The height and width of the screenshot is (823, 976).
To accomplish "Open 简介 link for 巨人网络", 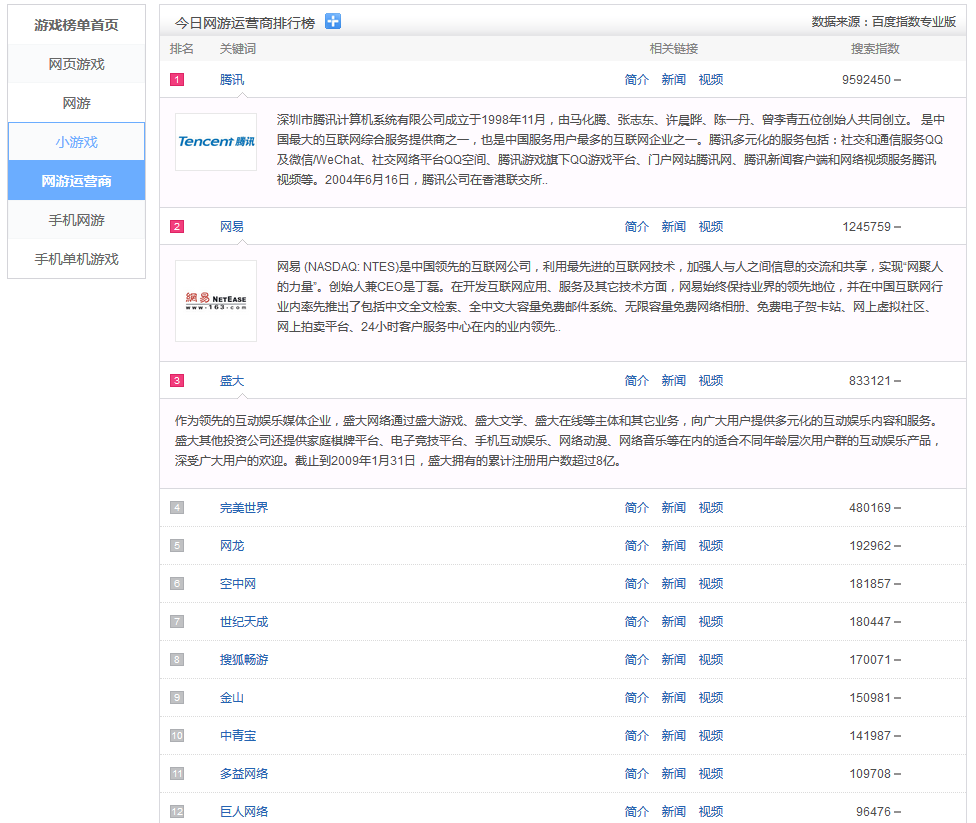I will point(637,811).
